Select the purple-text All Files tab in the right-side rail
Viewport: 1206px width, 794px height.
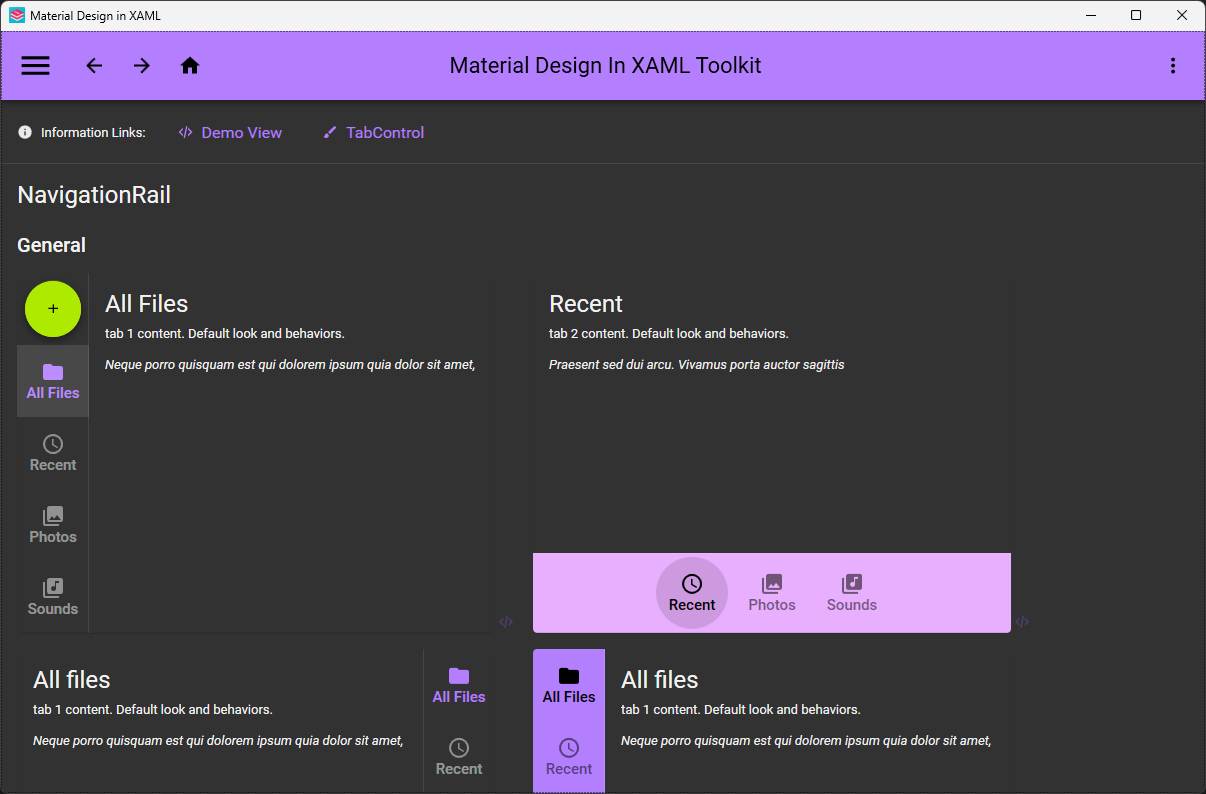coord(459,685)
